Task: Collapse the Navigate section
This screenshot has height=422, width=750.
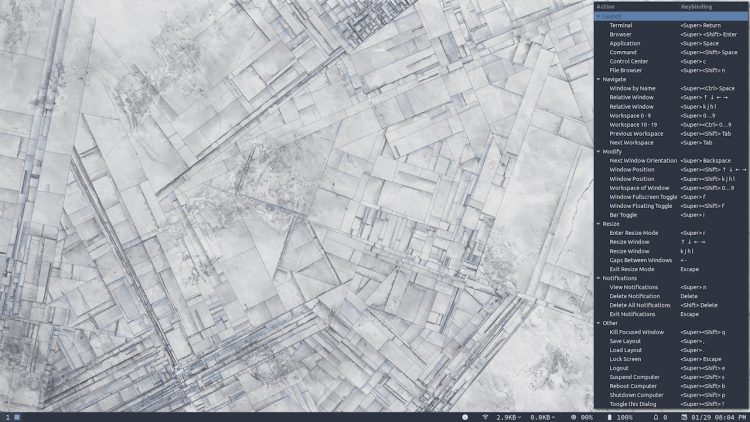Action: [598, 79]
